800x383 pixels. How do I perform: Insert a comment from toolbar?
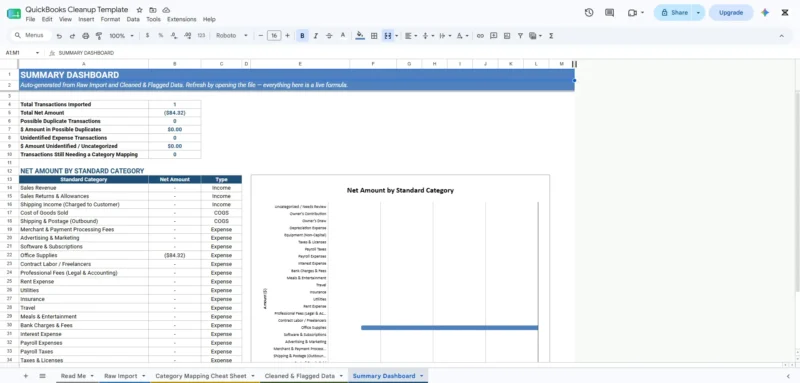pos(493,36)
